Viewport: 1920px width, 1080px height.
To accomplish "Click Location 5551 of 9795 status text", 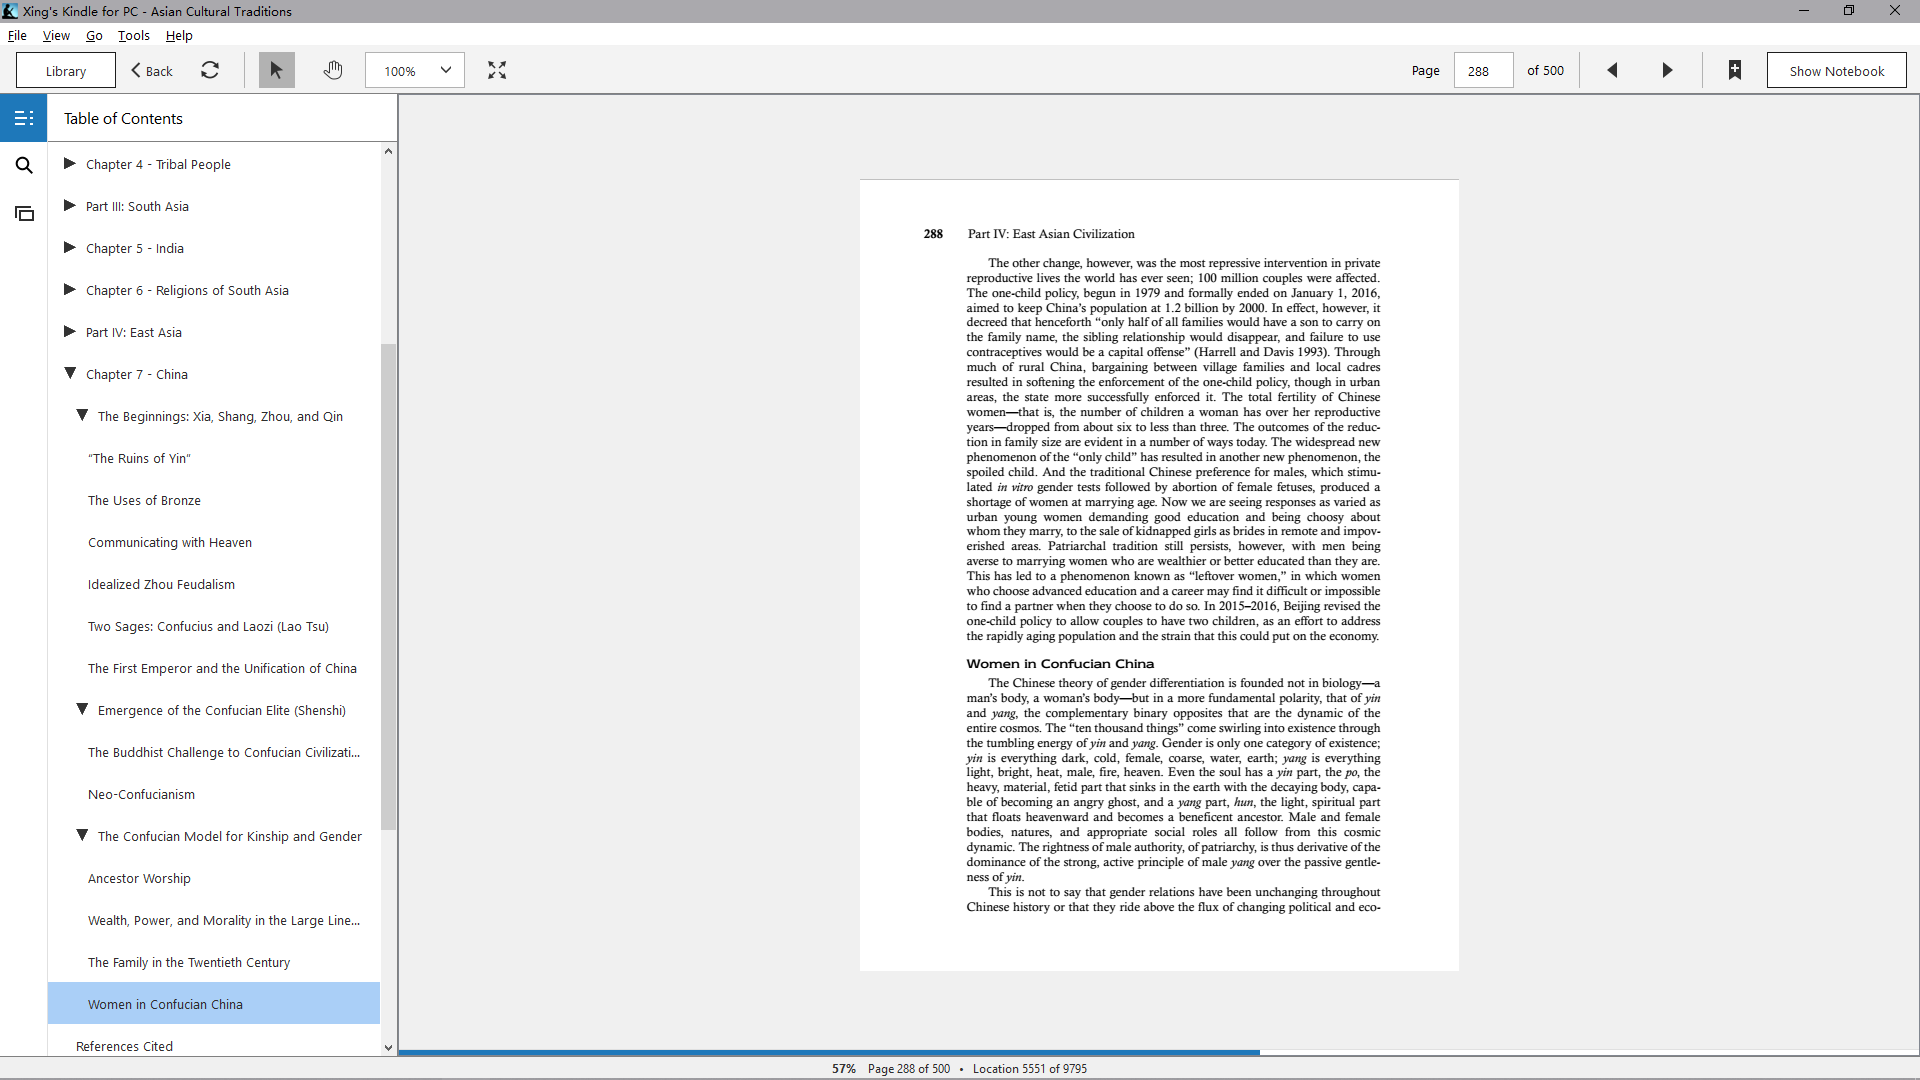I will (1030, 1069).
